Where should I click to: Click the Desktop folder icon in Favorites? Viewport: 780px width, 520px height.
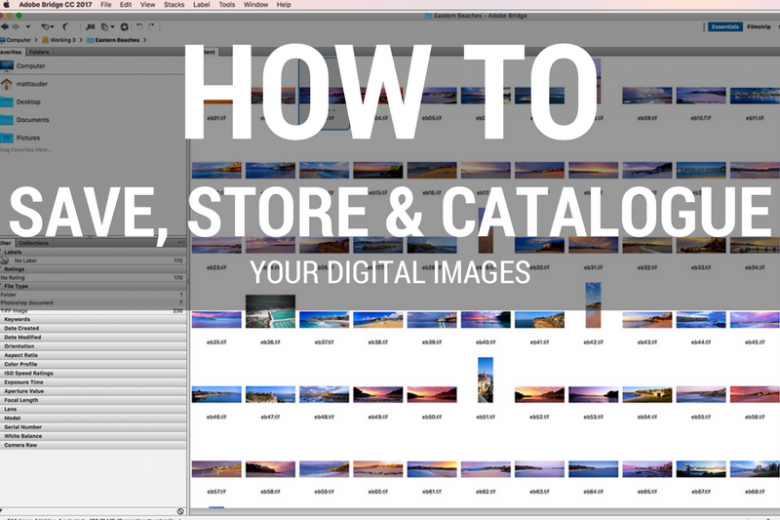(6, 102)
